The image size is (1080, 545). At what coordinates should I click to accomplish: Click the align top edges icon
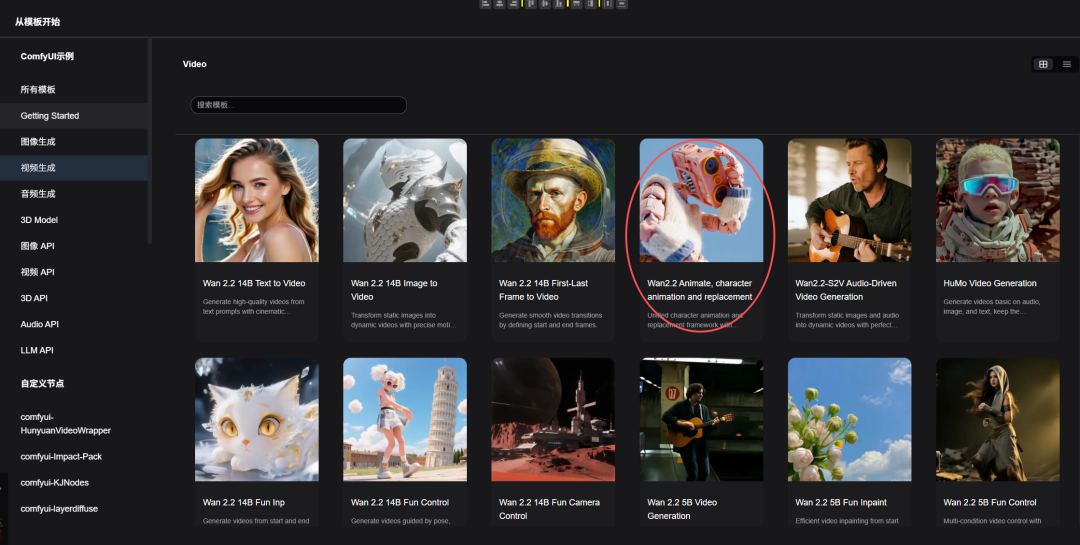[531, 3]
